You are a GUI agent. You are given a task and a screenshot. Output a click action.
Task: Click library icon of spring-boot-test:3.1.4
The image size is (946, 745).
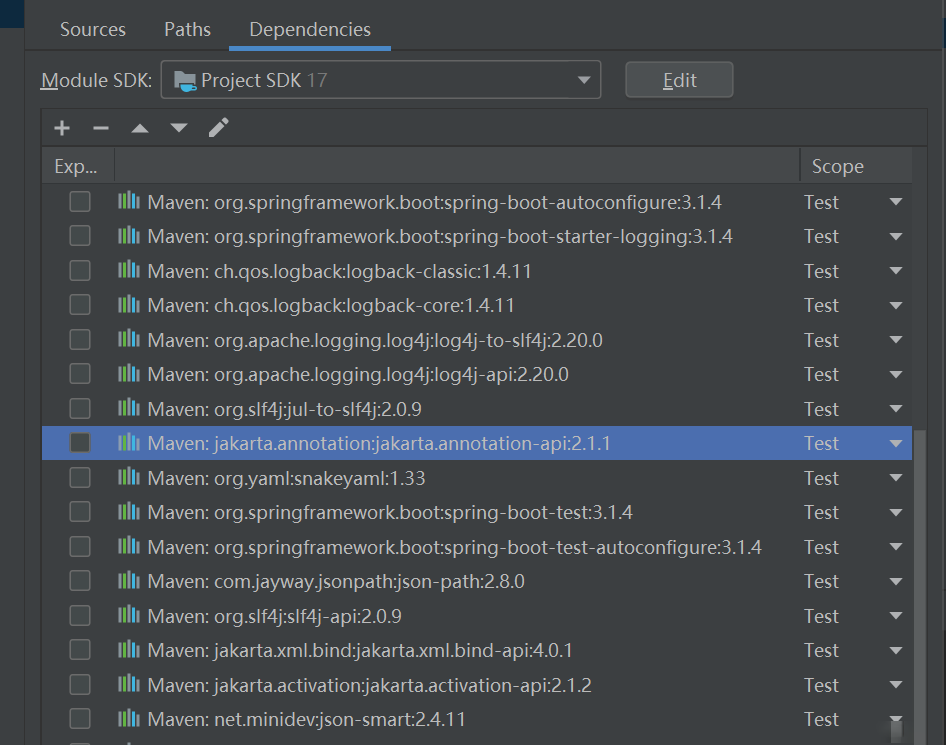click(129, 512)
